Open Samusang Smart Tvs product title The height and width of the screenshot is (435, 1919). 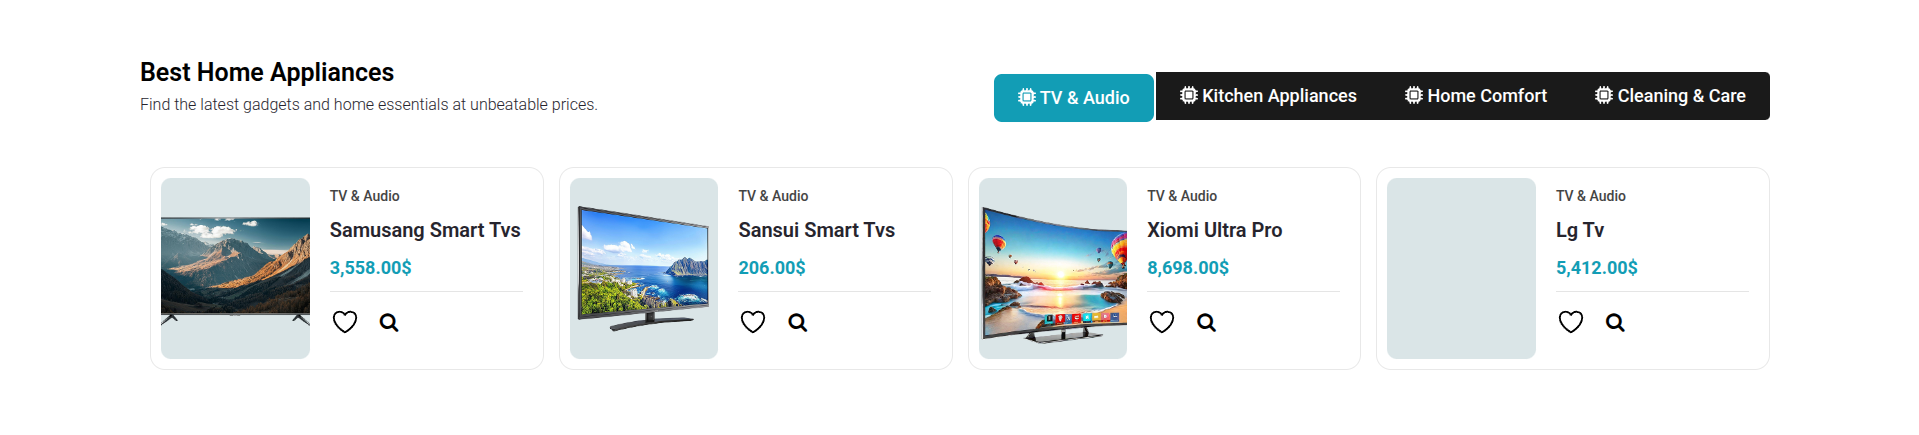coord(425,230)
